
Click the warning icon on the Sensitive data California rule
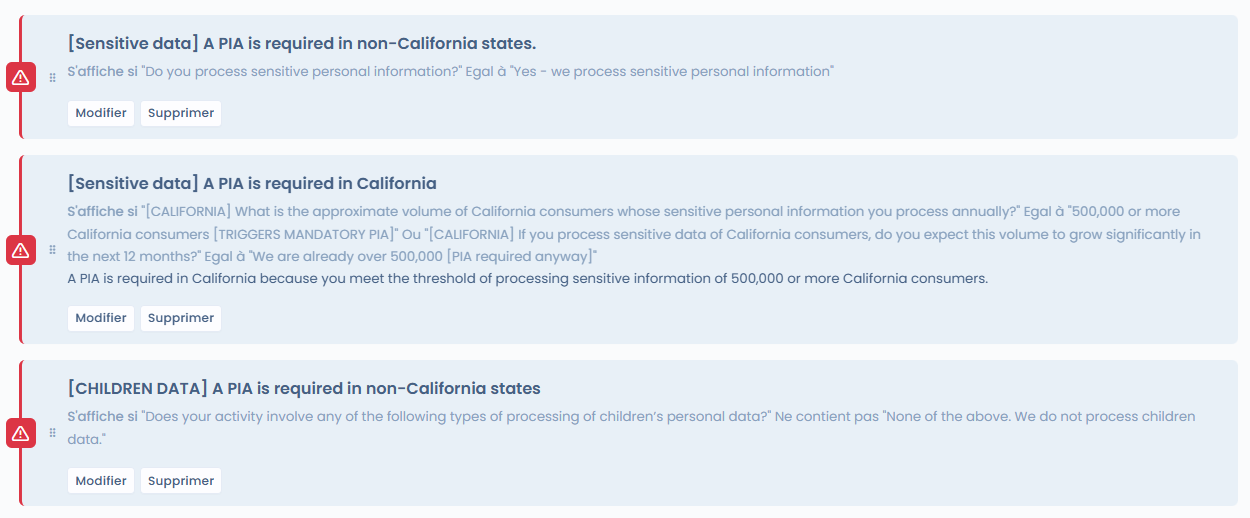pos(20,251)
